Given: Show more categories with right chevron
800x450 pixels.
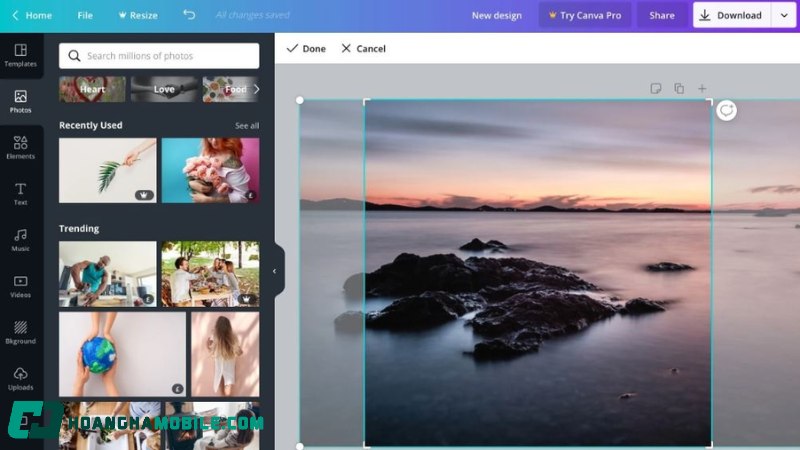Looking at the screenshot, I should 256,89.
